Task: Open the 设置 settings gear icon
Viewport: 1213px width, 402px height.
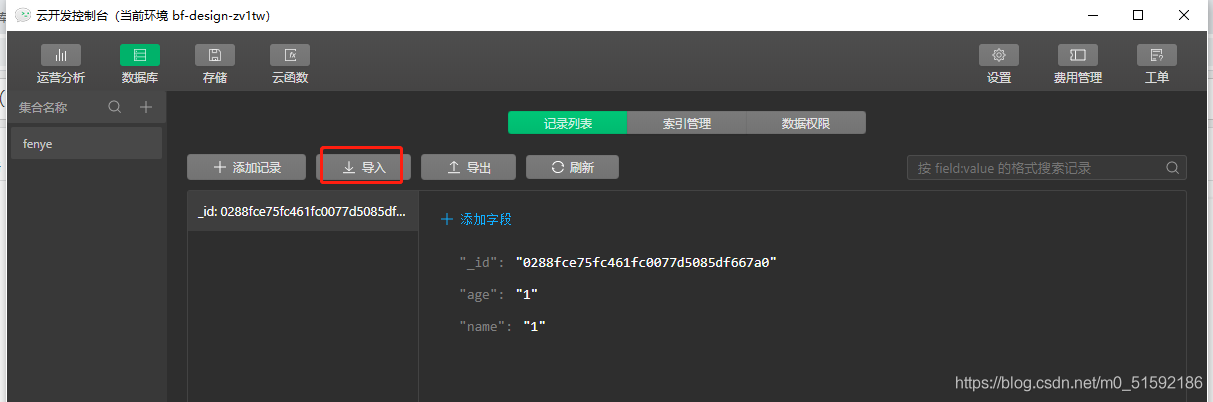Action: (998, 55)
